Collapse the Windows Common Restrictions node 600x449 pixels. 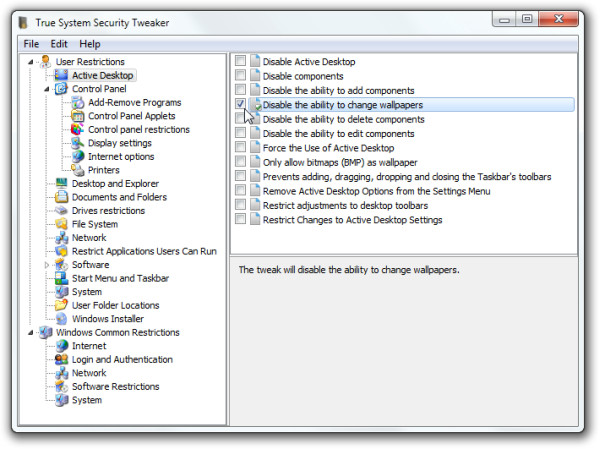click(x=31, y=333)
